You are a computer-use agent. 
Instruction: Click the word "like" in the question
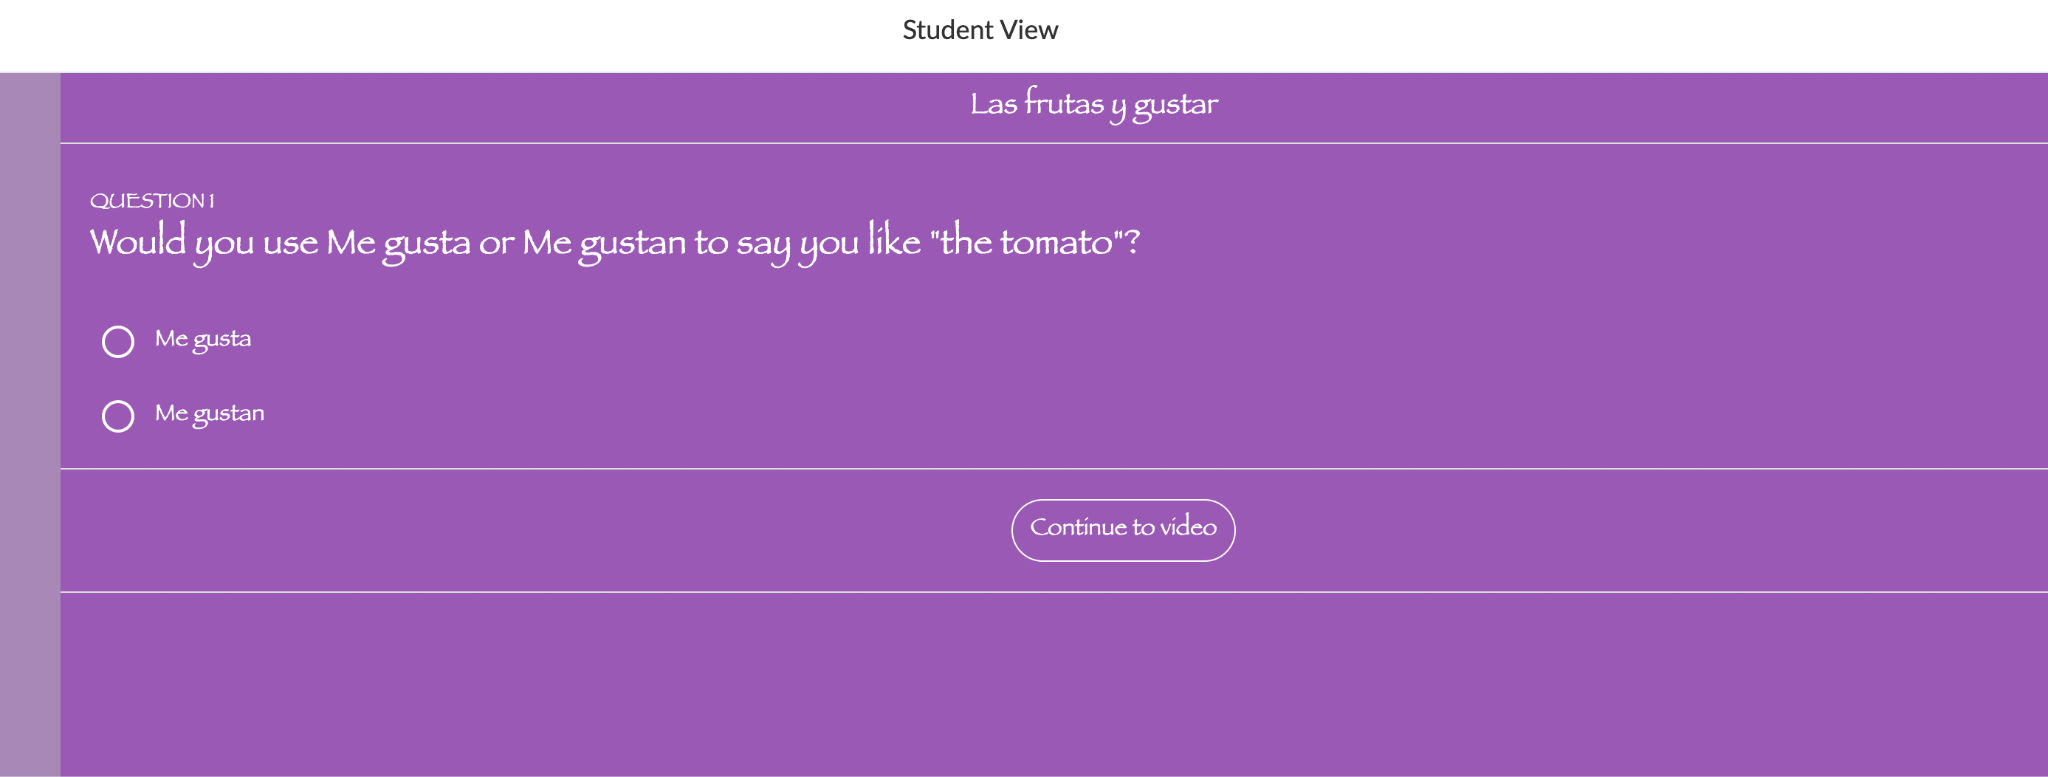[894, 242]
